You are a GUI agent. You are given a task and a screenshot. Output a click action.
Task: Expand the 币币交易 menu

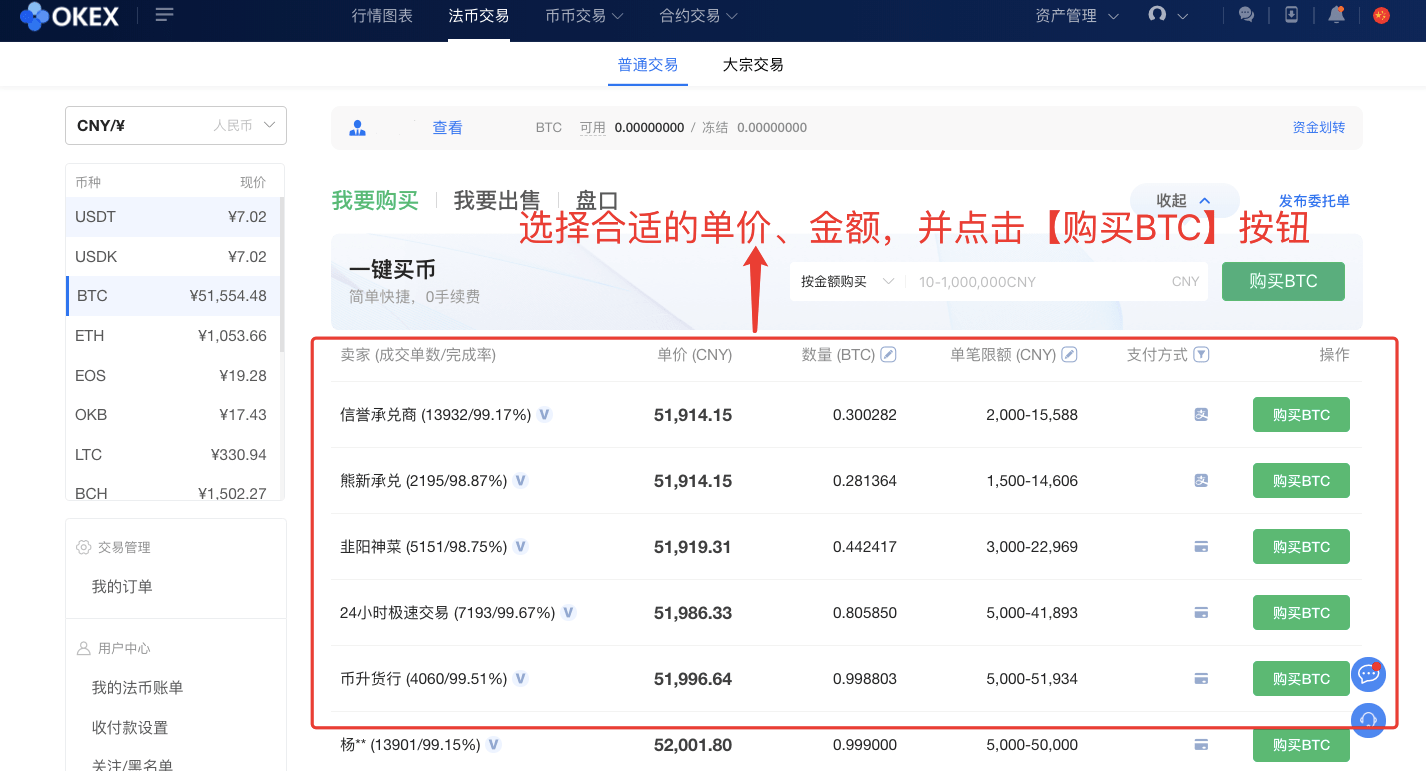[x=584, y=15]
